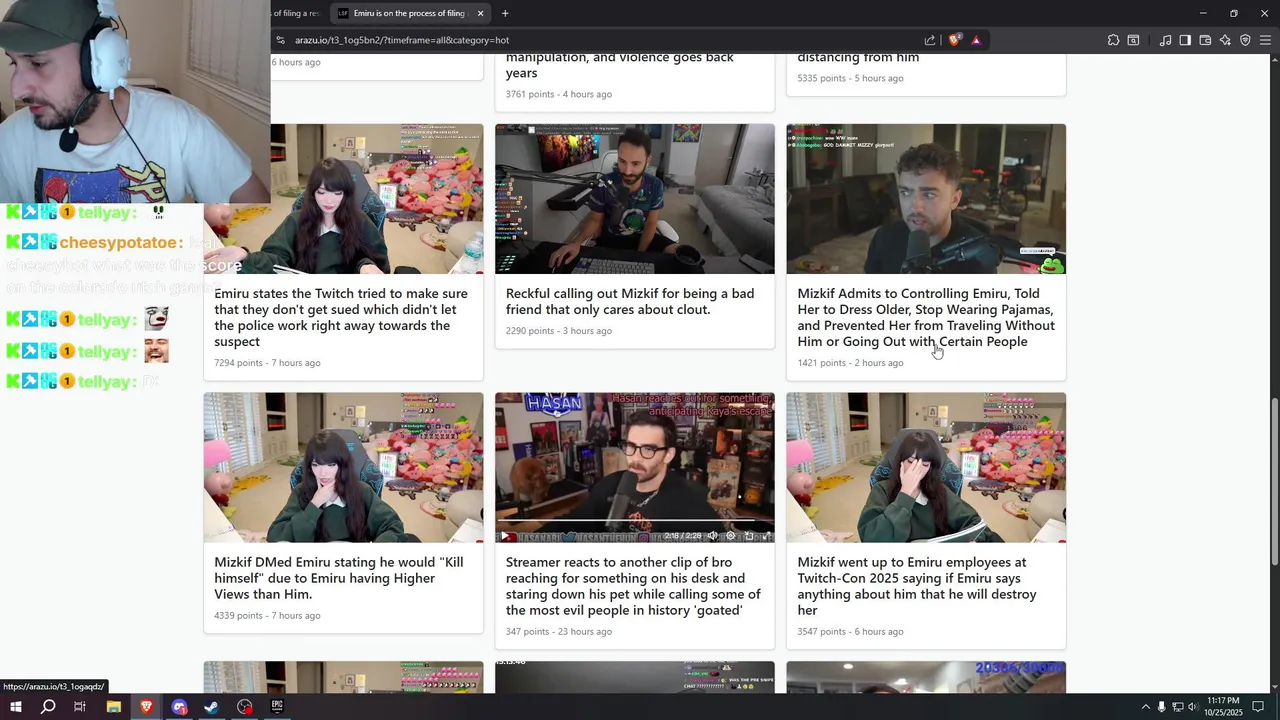
Task: Open 'Streamer reacts to another clip' post title
Action: (633, 586)
